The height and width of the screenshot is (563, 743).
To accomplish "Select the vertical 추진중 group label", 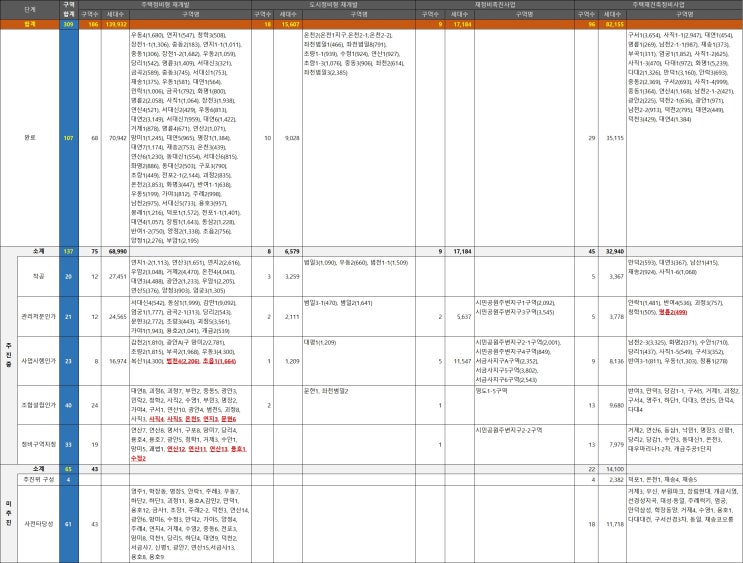I will (x=9, y=355).
